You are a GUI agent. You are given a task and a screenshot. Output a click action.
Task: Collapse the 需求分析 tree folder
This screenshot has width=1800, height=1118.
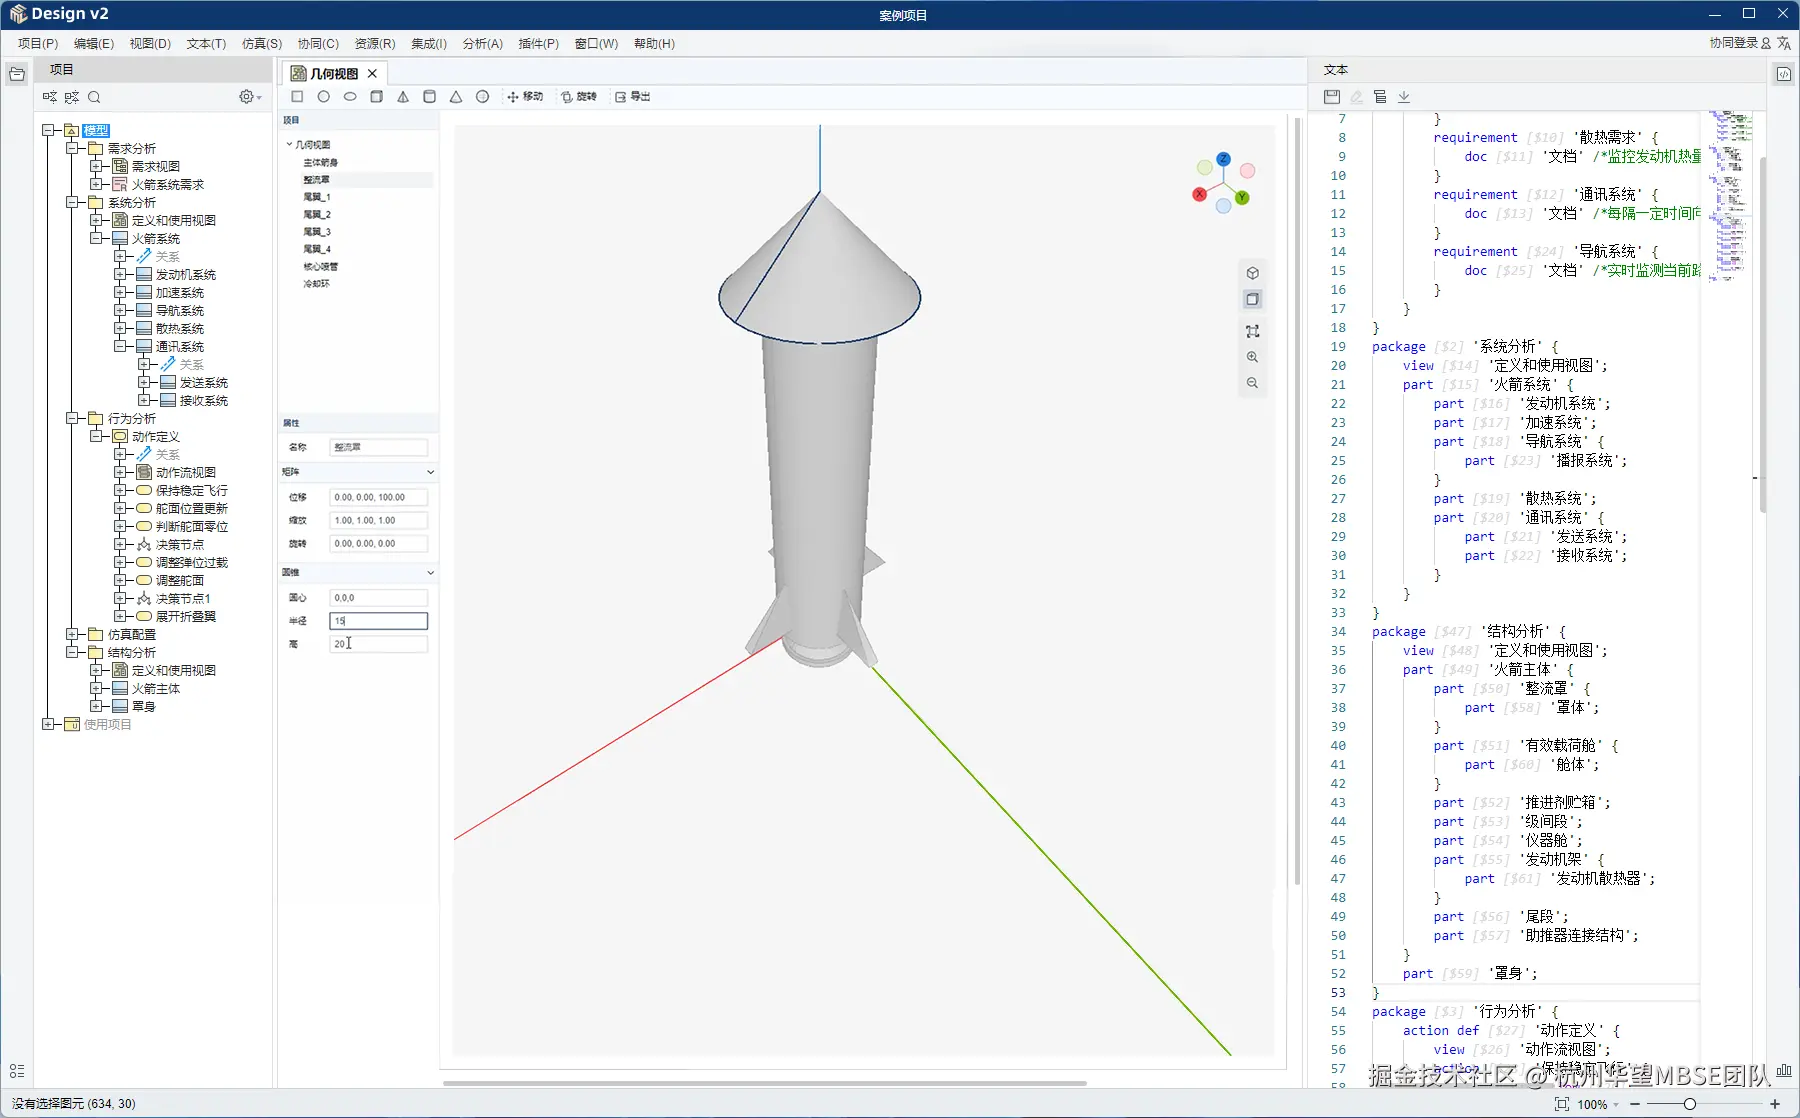(x=72, y=148)
